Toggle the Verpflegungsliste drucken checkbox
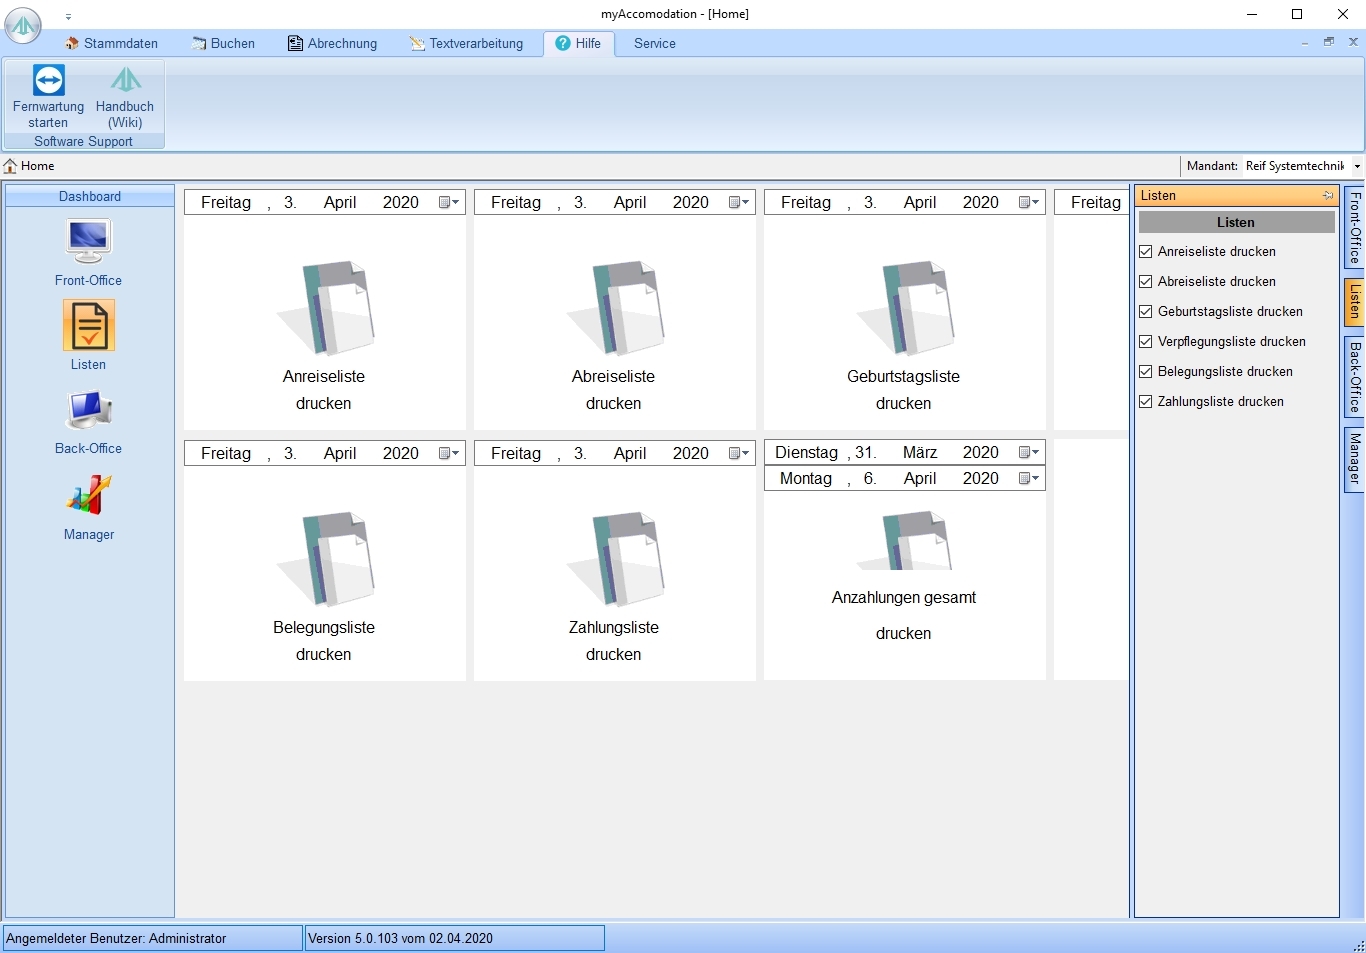 pos(1146,342)
